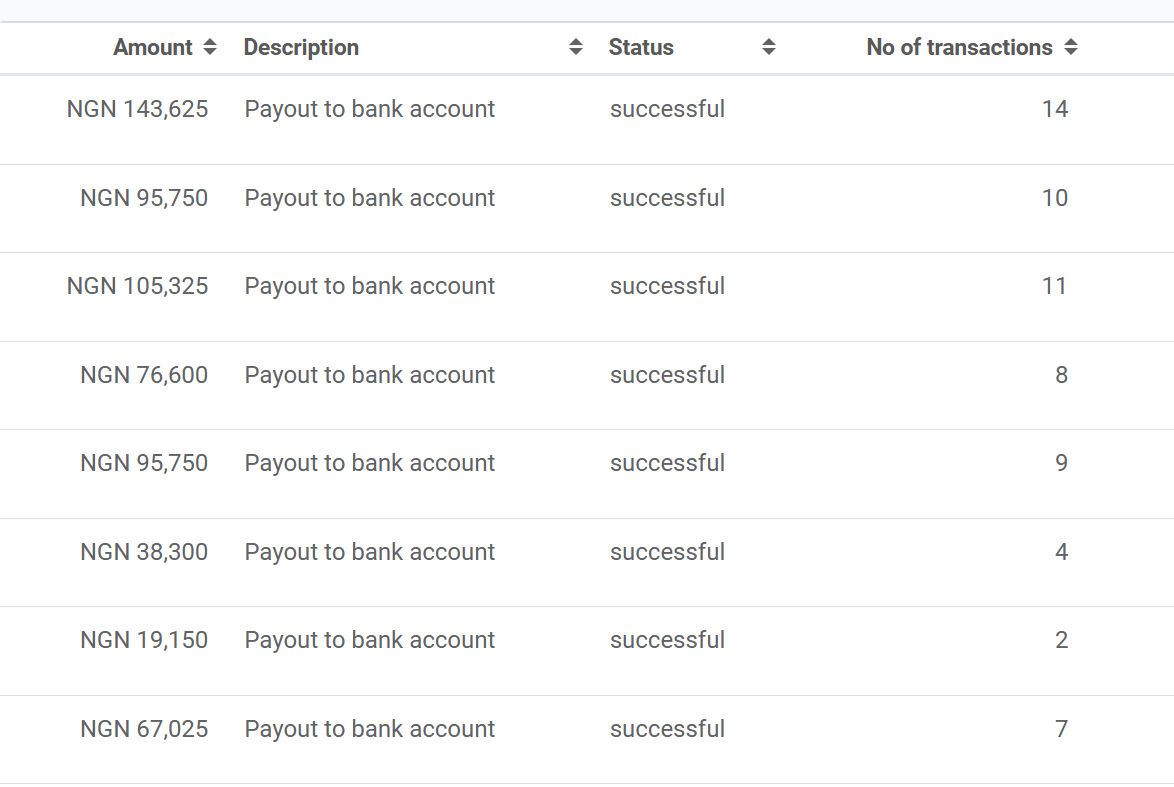1174x787 pixels.
Task: Sort using No of transactions arrows icon
Action: pos(1071,47)
